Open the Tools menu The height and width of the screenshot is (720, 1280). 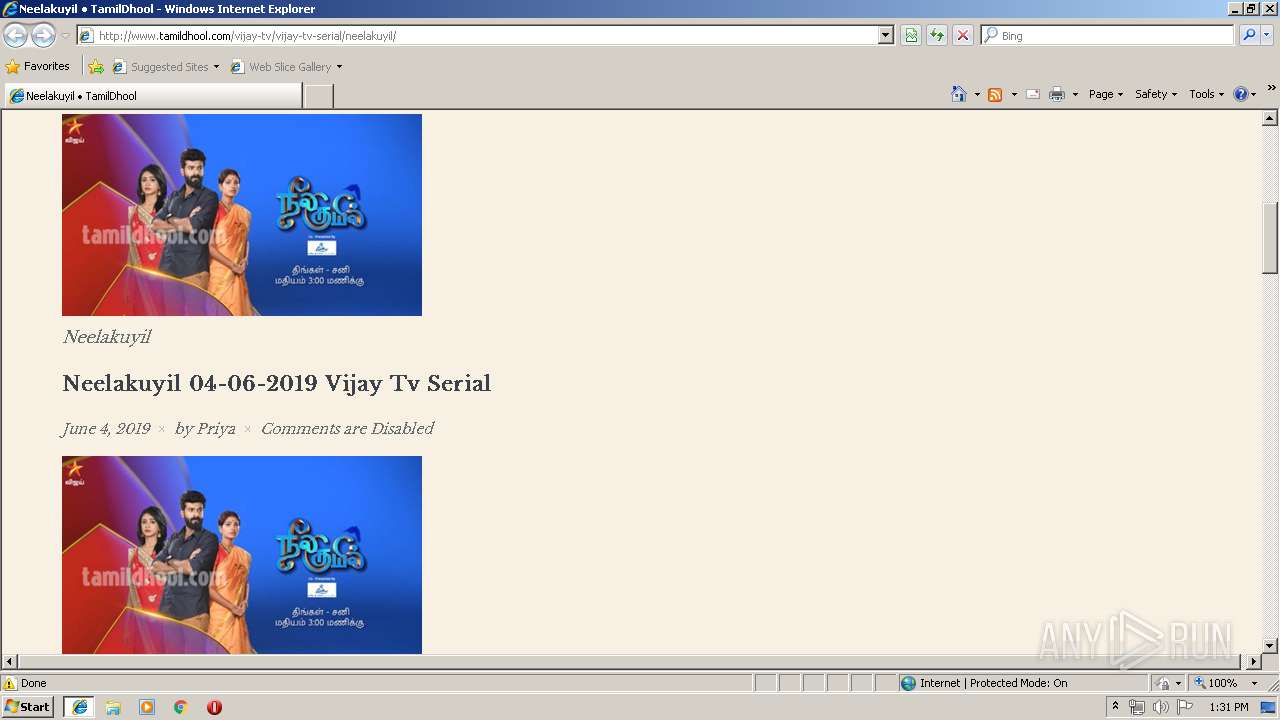(1206, 94)
